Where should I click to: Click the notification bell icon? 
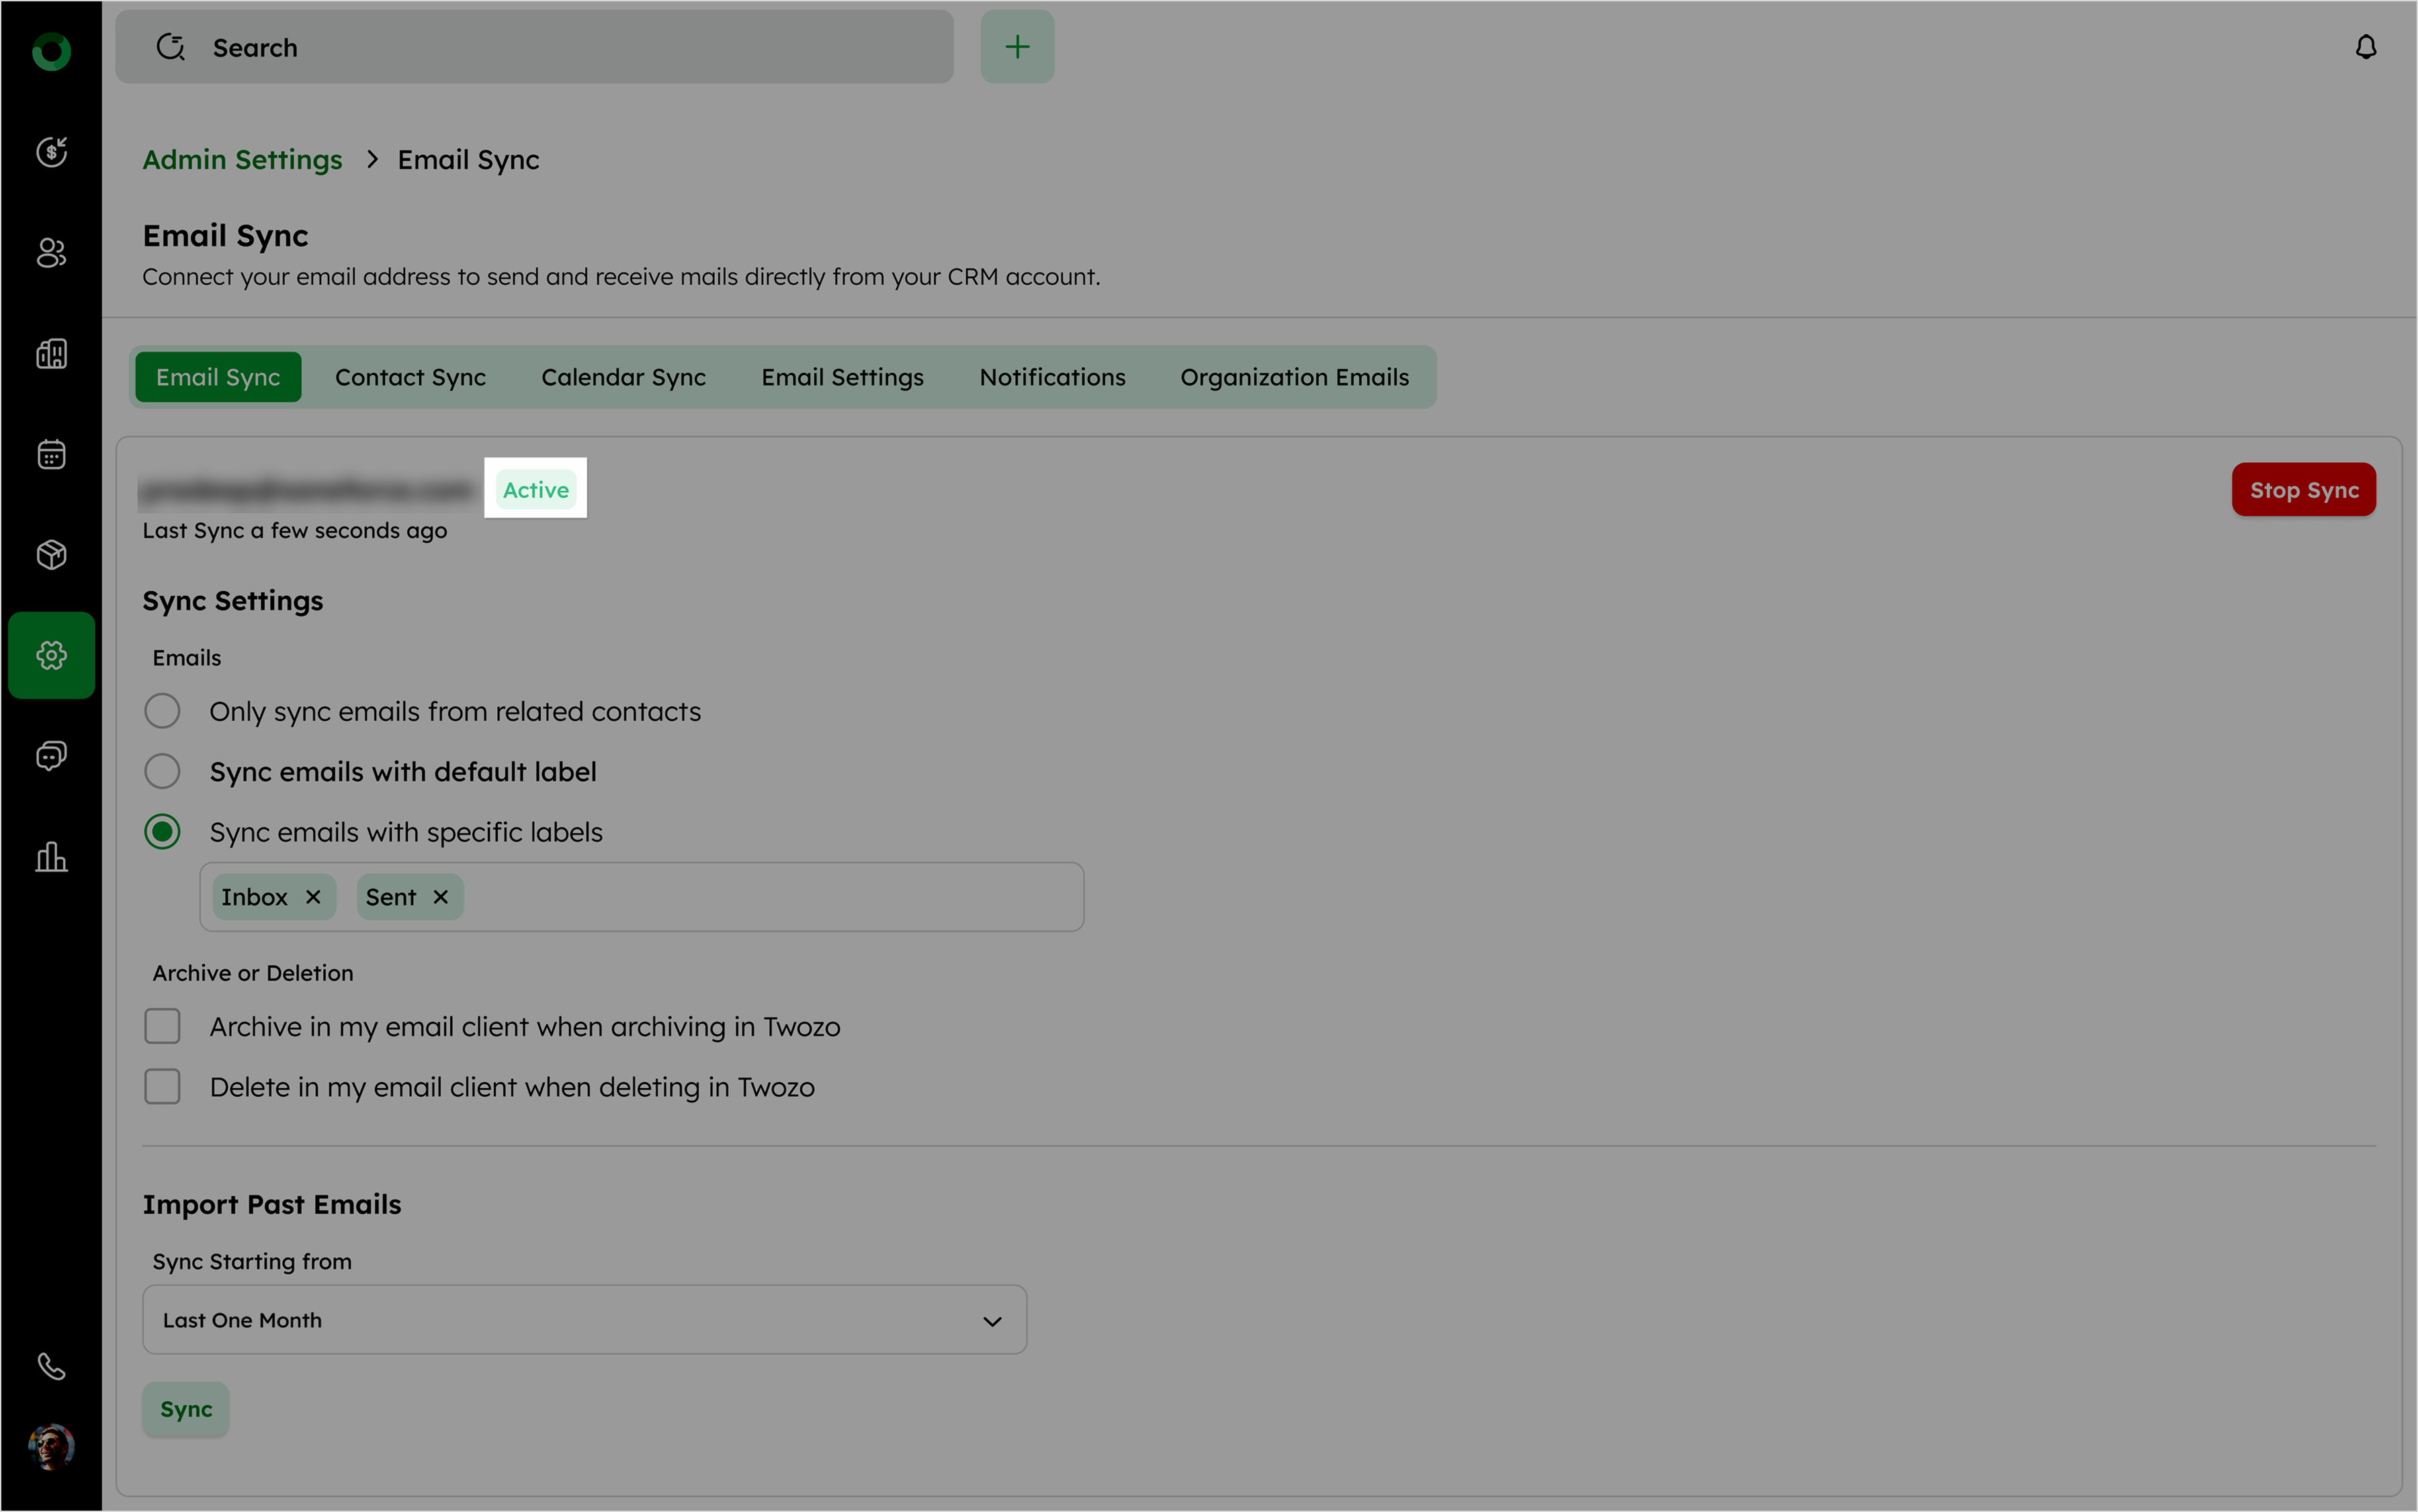pyautogui.click(x=2365, y=47)
